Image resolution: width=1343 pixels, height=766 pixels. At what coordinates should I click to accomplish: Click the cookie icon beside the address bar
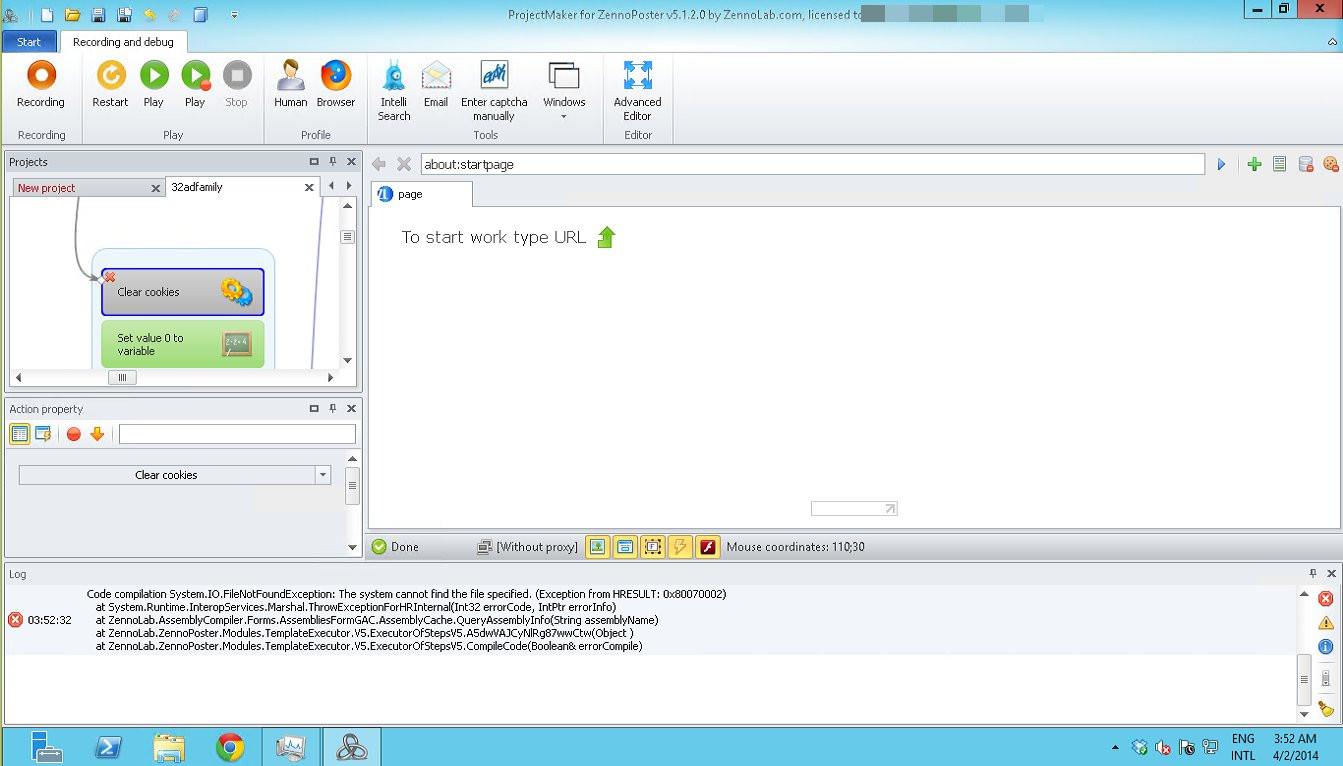click(x=1330, y=164)
